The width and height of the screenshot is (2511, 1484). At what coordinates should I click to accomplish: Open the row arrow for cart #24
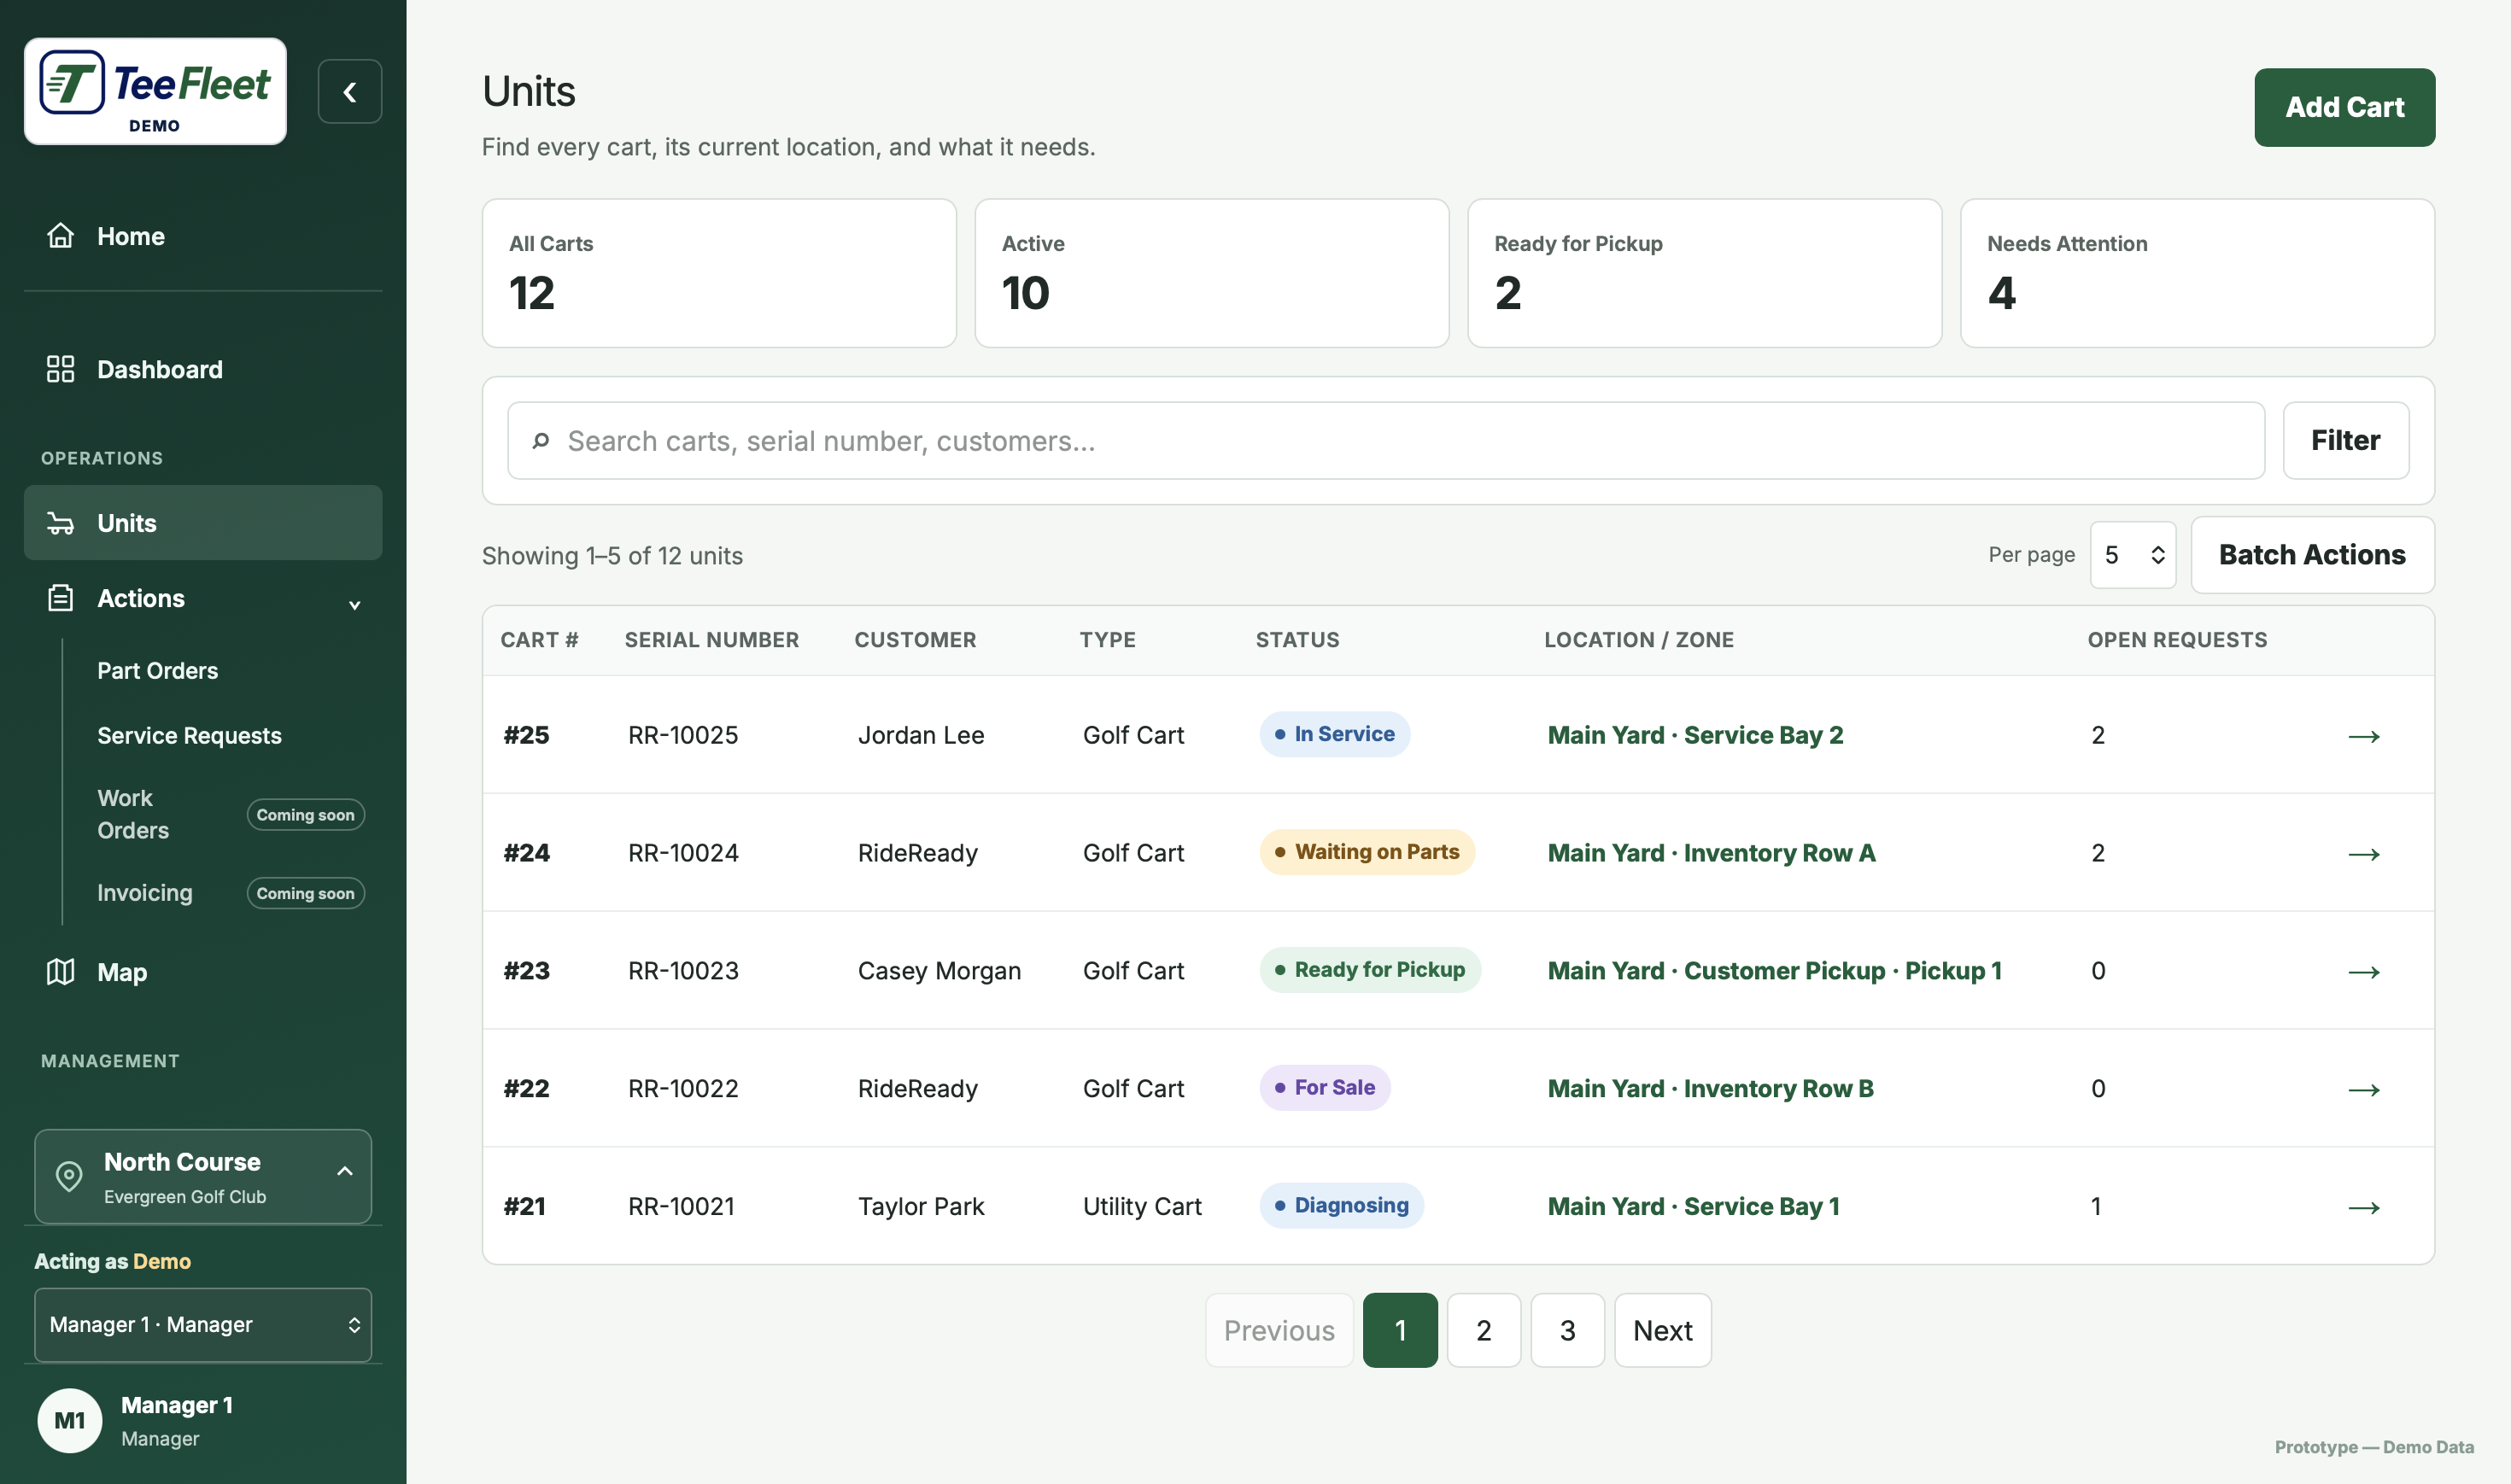tap(2363, 854)
